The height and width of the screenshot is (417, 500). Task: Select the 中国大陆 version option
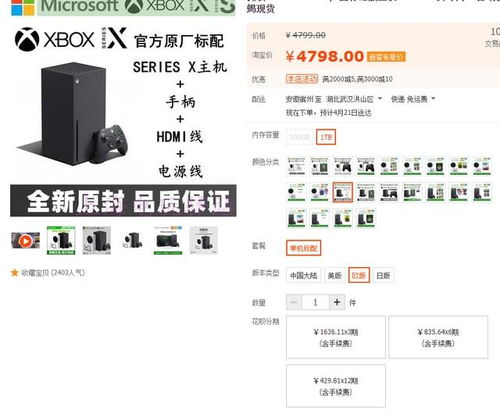click(303, 275)
